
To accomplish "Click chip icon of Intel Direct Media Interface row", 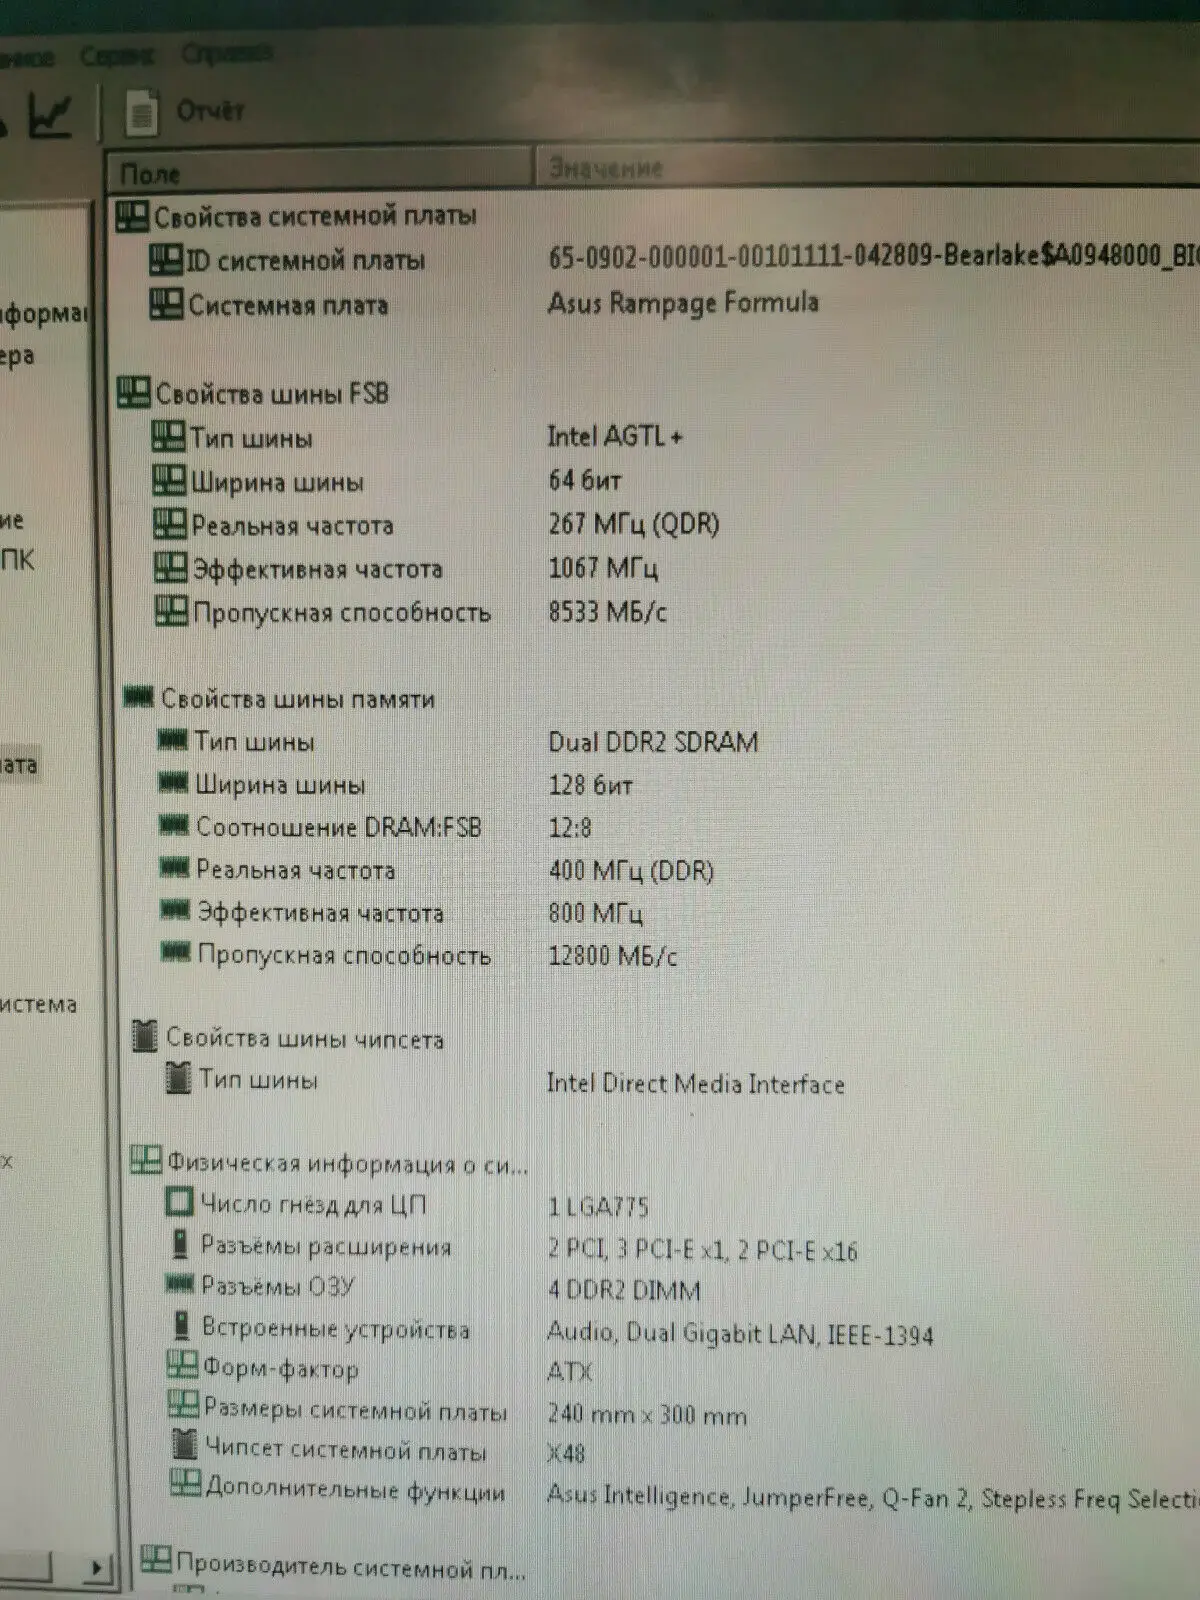I will pyautogui.click(x=178, y=1078).
